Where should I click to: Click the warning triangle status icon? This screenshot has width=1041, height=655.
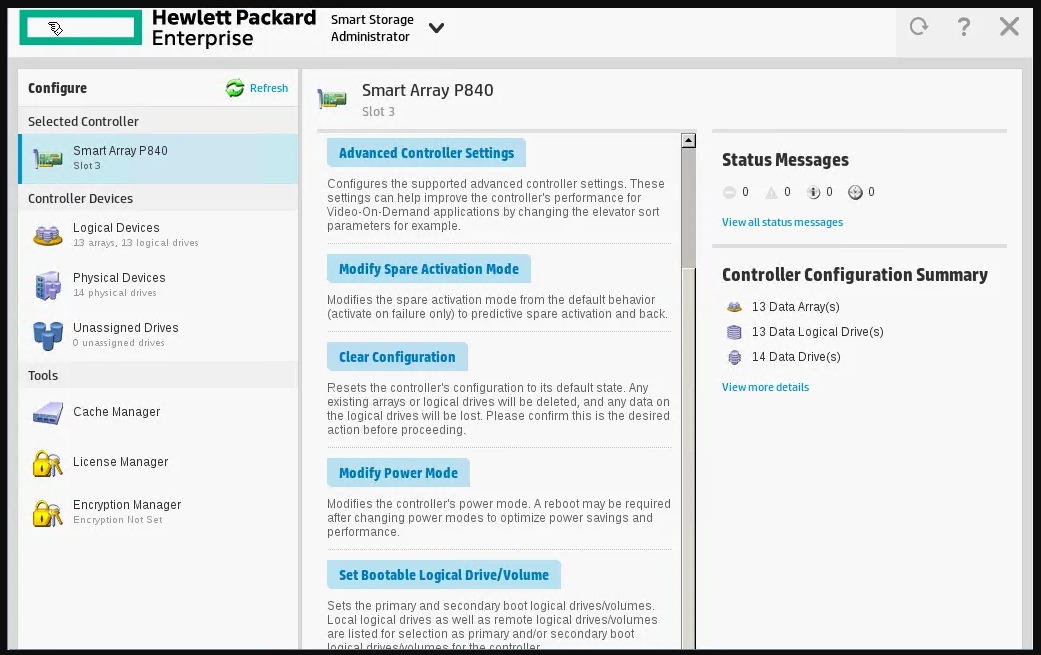pyautogui.click(x=771, y=192)
